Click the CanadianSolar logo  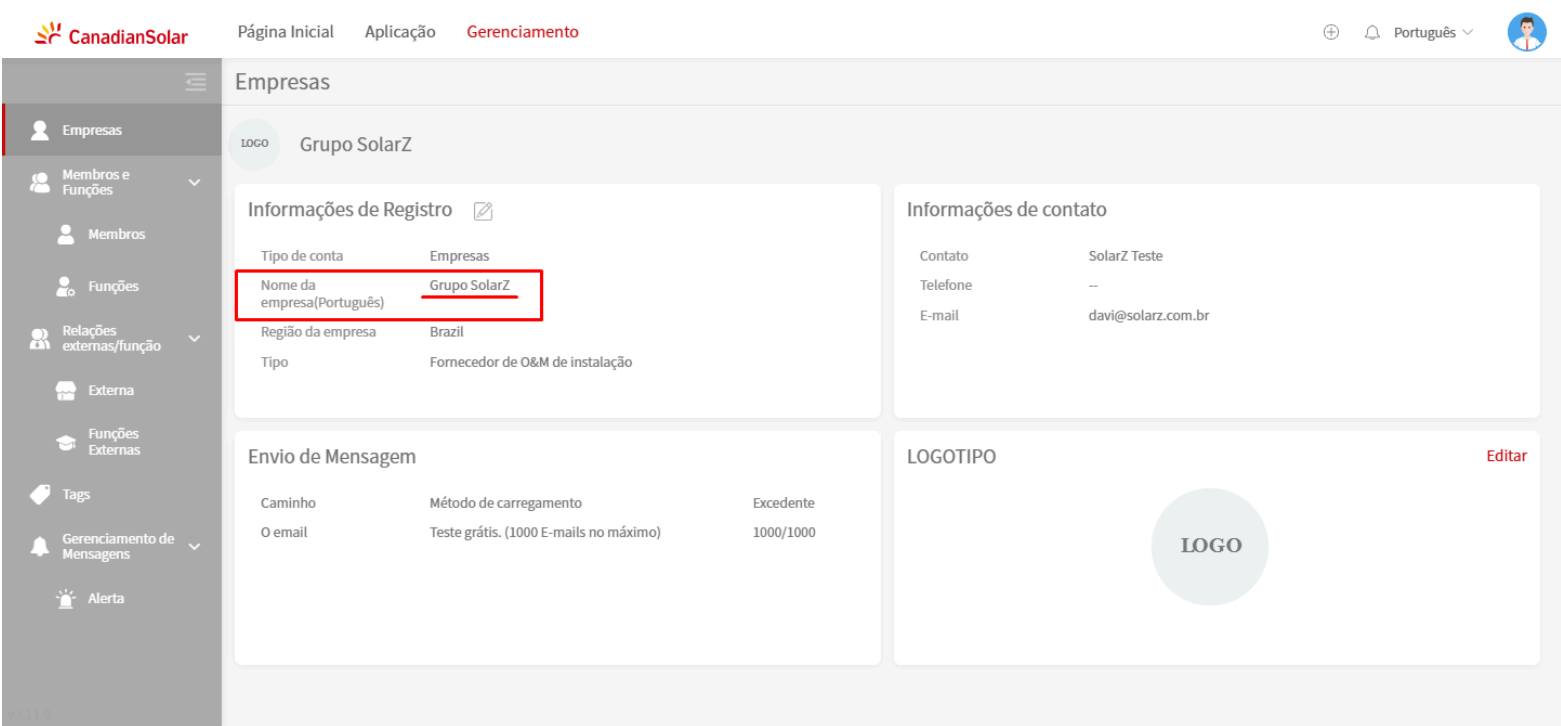point(111,36)
